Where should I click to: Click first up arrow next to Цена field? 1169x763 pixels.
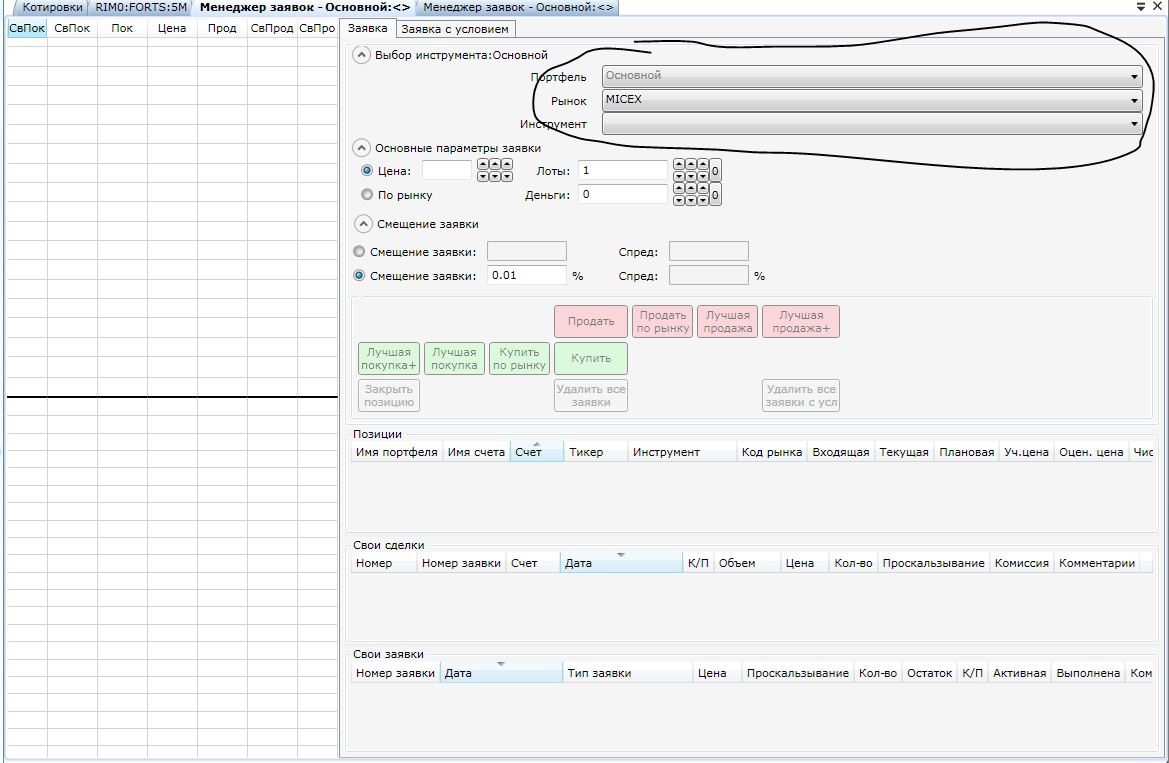(483, 165)
